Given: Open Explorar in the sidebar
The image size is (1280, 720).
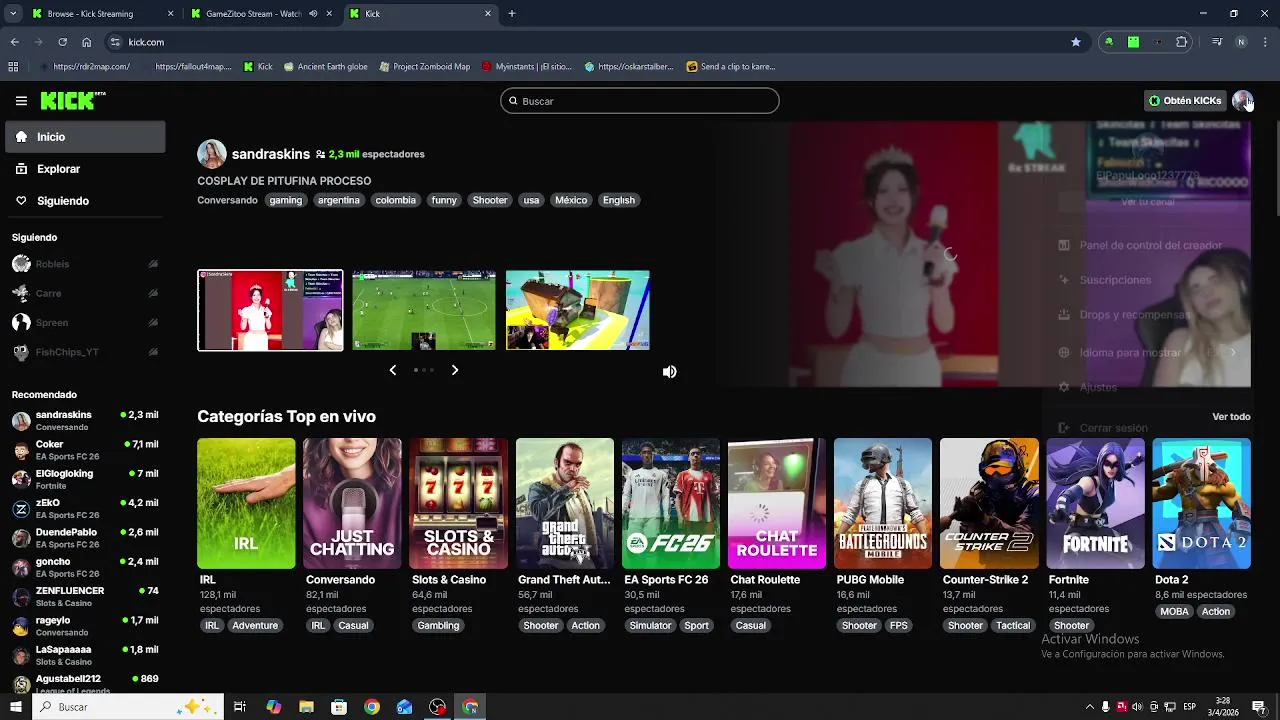Looking at the screenshot, I should (x=85, y=169).
